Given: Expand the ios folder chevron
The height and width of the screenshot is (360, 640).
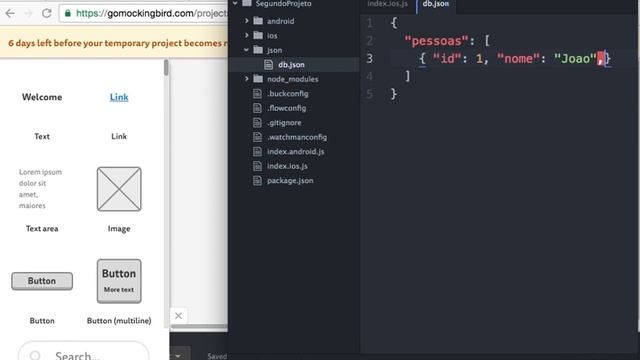Looking at the screenshot, I should 247,36.
